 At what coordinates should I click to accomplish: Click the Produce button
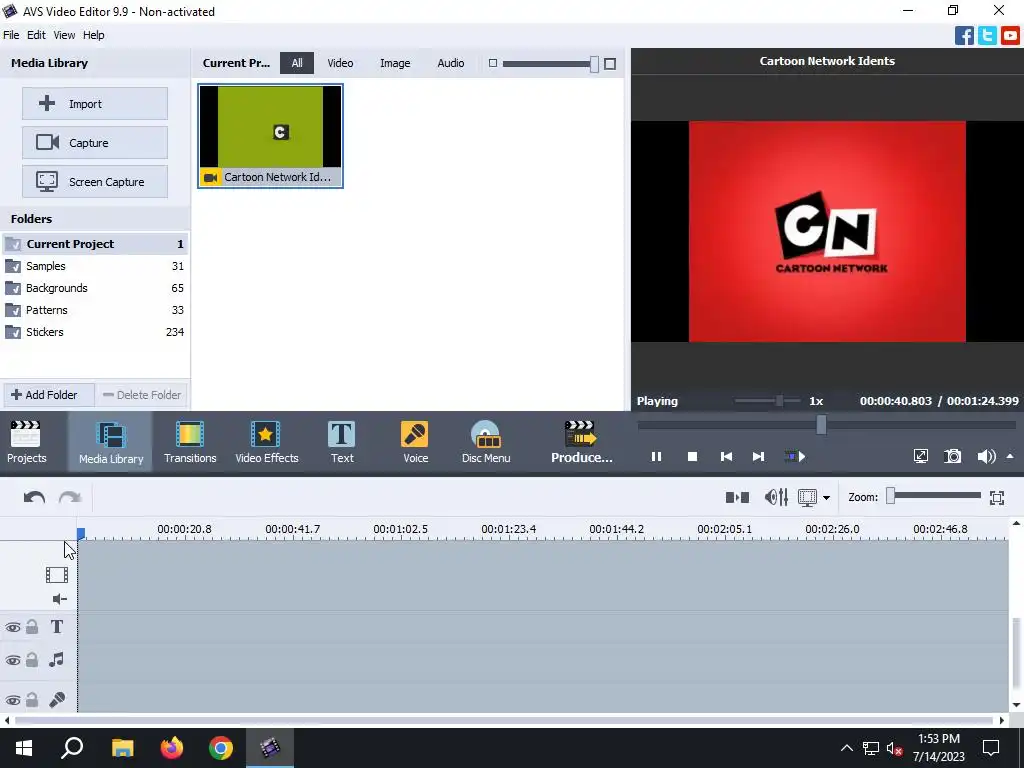coord(581,441)
